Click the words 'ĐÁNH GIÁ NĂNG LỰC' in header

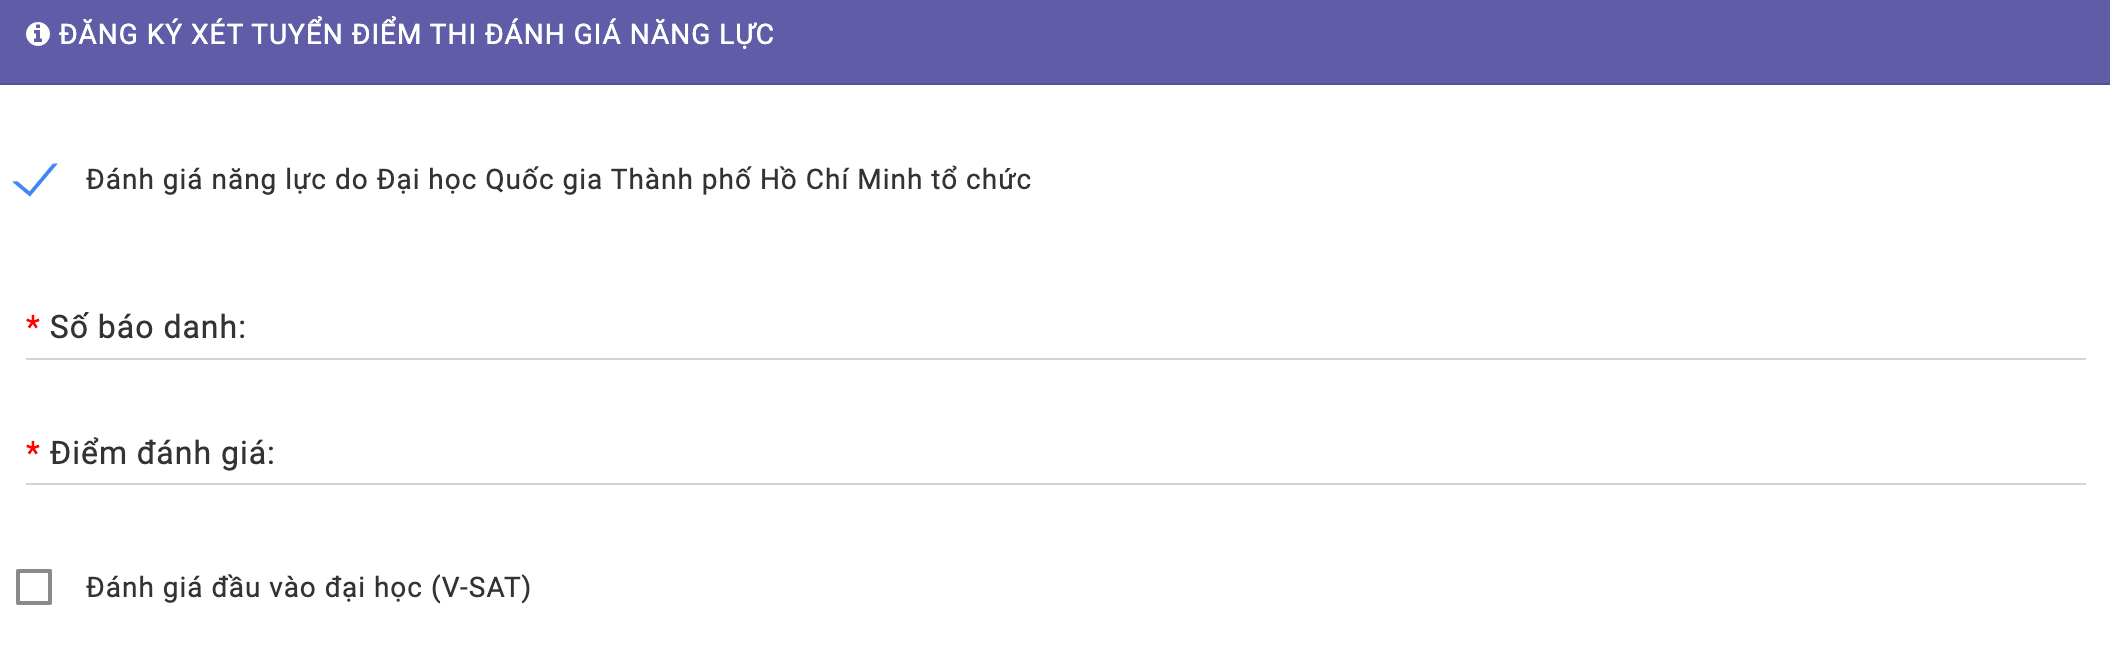(629, 35)
